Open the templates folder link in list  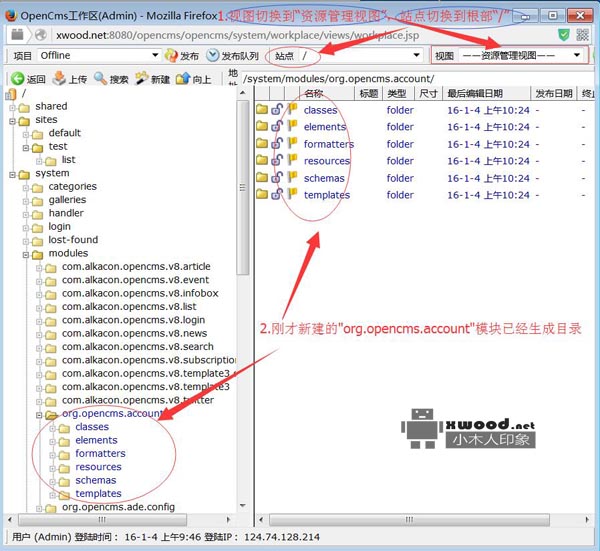pos(327,195)
